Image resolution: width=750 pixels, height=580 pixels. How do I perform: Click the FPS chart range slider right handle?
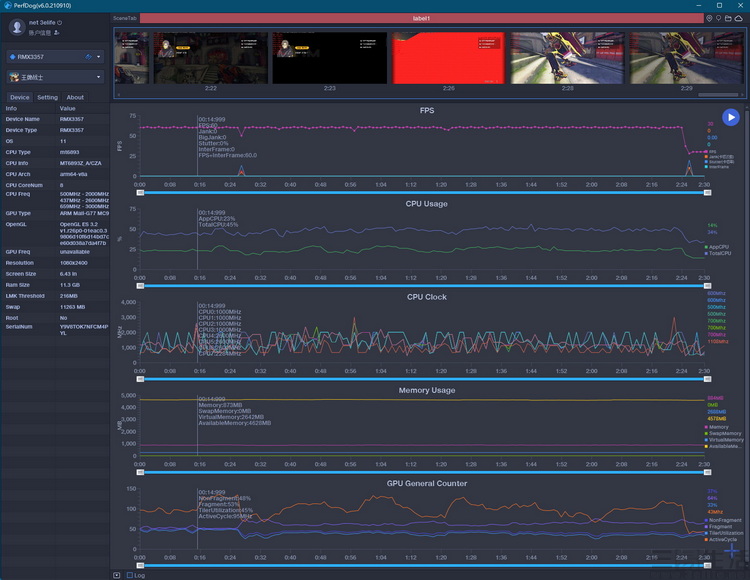click(707, 193)
